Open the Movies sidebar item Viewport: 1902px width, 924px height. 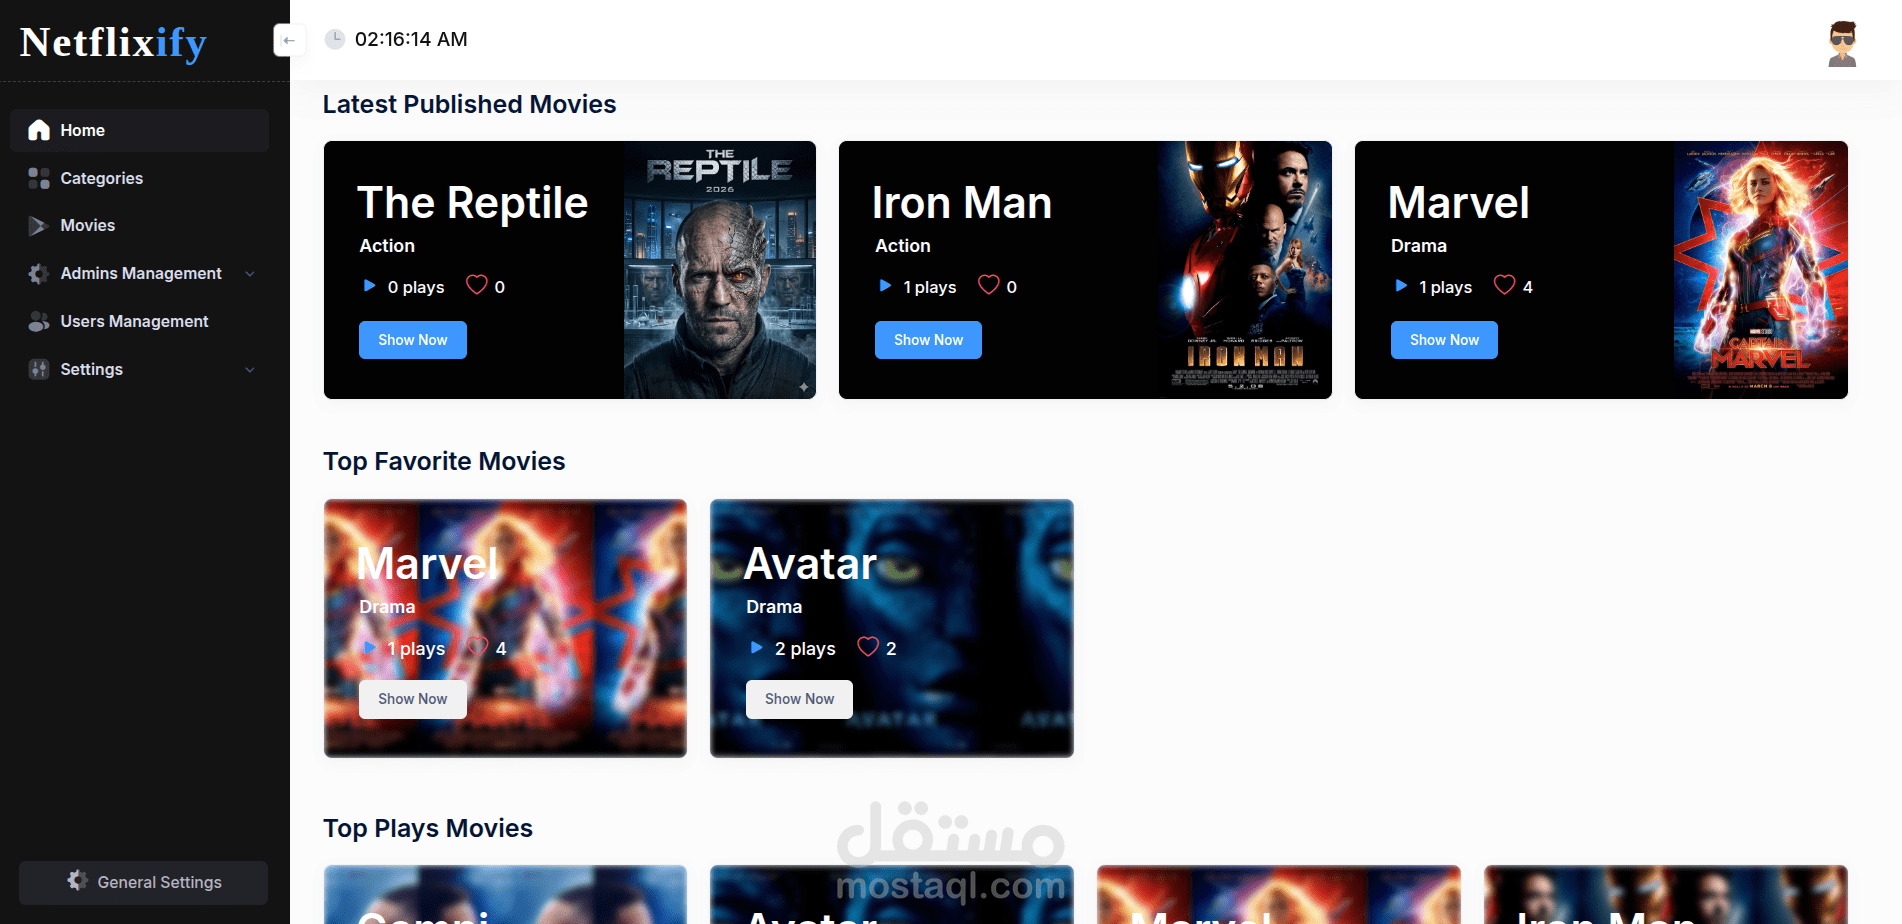[139, 226]
